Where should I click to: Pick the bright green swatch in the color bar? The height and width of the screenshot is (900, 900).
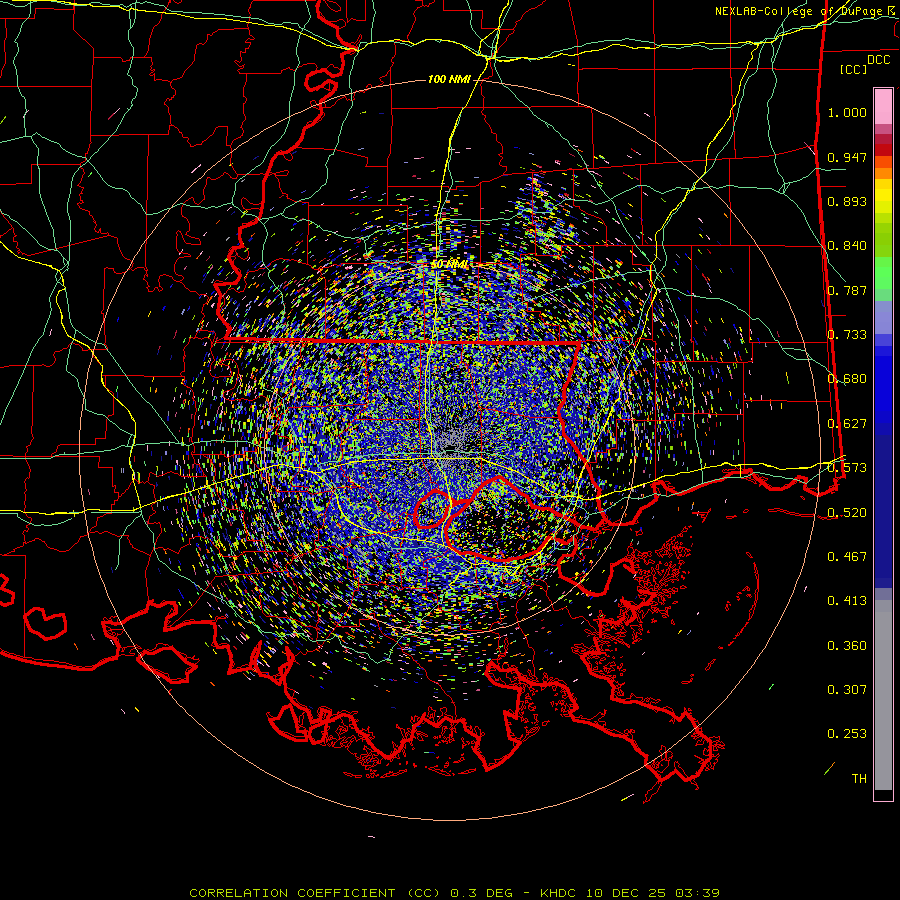[x=883, y=274]
